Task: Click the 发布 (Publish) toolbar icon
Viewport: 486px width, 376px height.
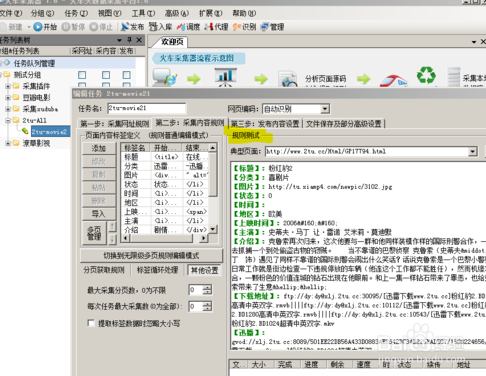Action: [124, 27]
